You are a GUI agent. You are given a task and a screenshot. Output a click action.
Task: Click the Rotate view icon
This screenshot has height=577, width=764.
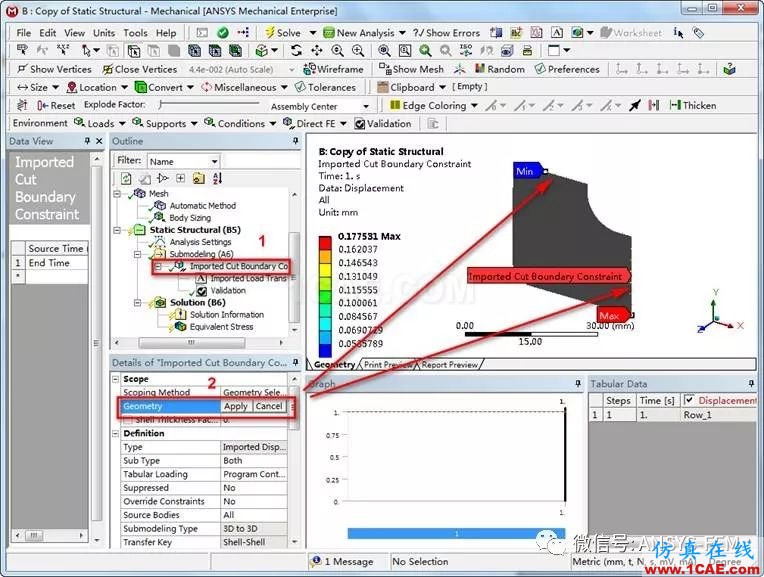coord(296,50)
